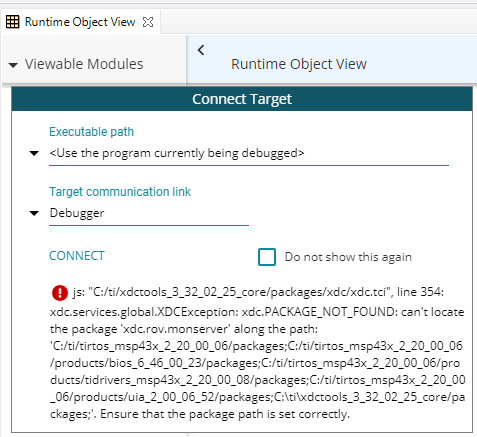This screenshot has width=477, height=437.
Task: Click the Do not show this again label
Action: 348,257
